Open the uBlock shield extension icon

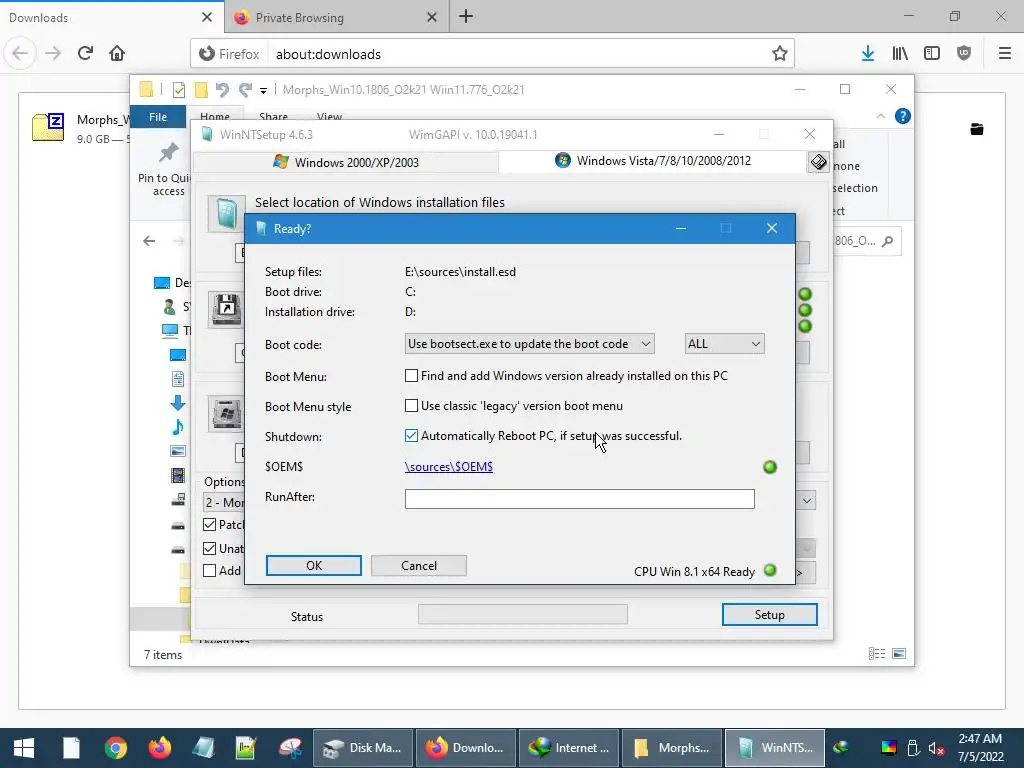[x=964, y=54]
